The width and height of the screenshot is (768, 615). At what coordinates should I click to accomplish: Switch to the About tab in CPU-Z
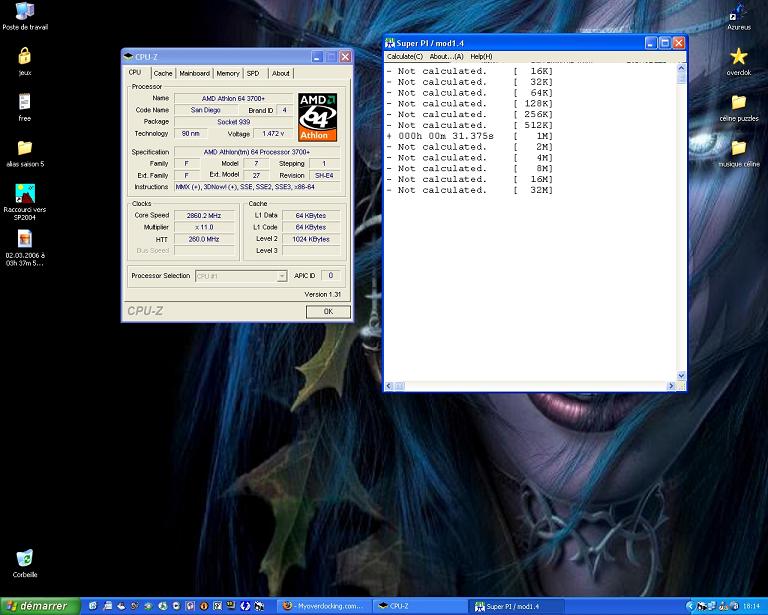click(x=281, y=73)
